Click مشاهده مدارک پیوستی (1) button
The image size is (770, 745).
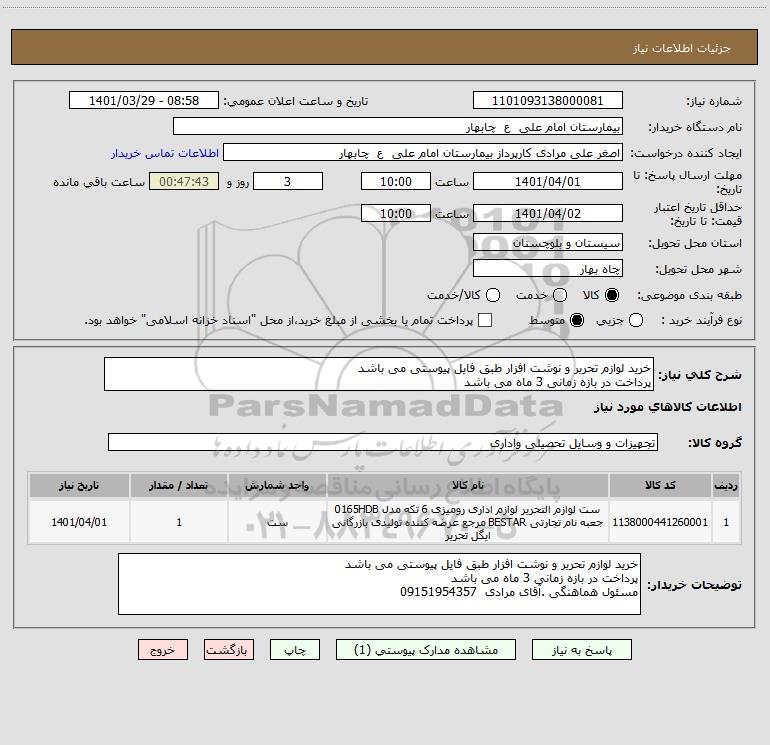click(x=426, y=650)
